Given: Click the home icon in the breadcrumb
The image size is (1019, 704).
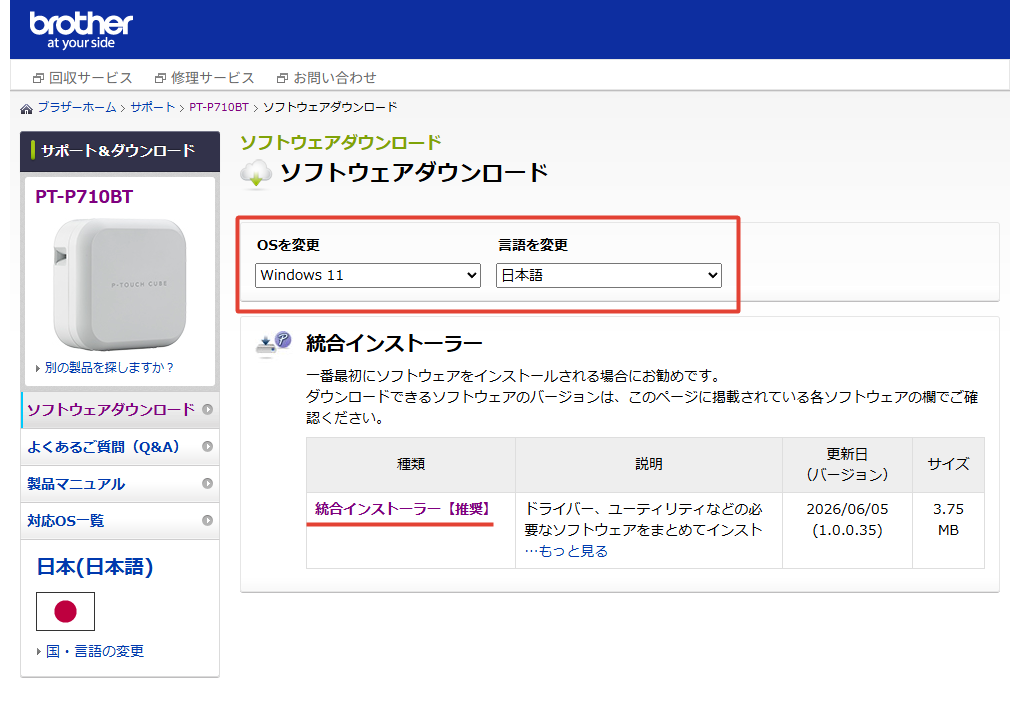Looking at the screenshot, I should pos(27,109).
